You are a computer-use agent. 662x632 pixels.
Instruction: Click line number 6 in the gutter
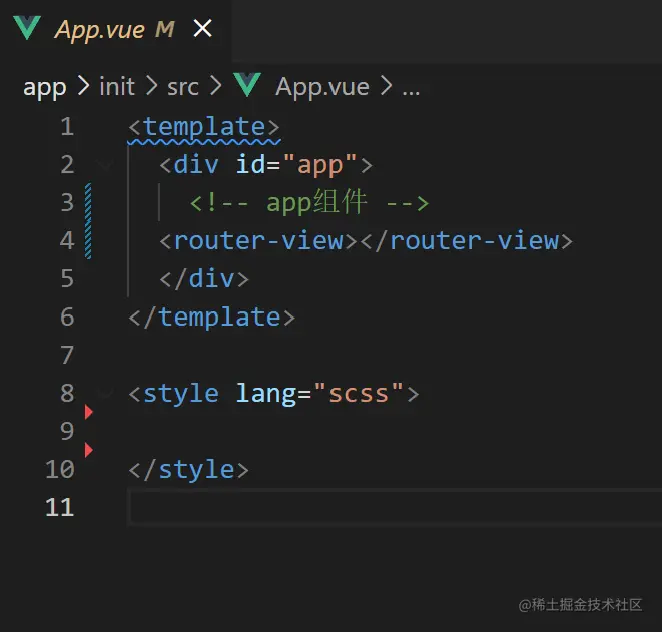tap(67, 317)
